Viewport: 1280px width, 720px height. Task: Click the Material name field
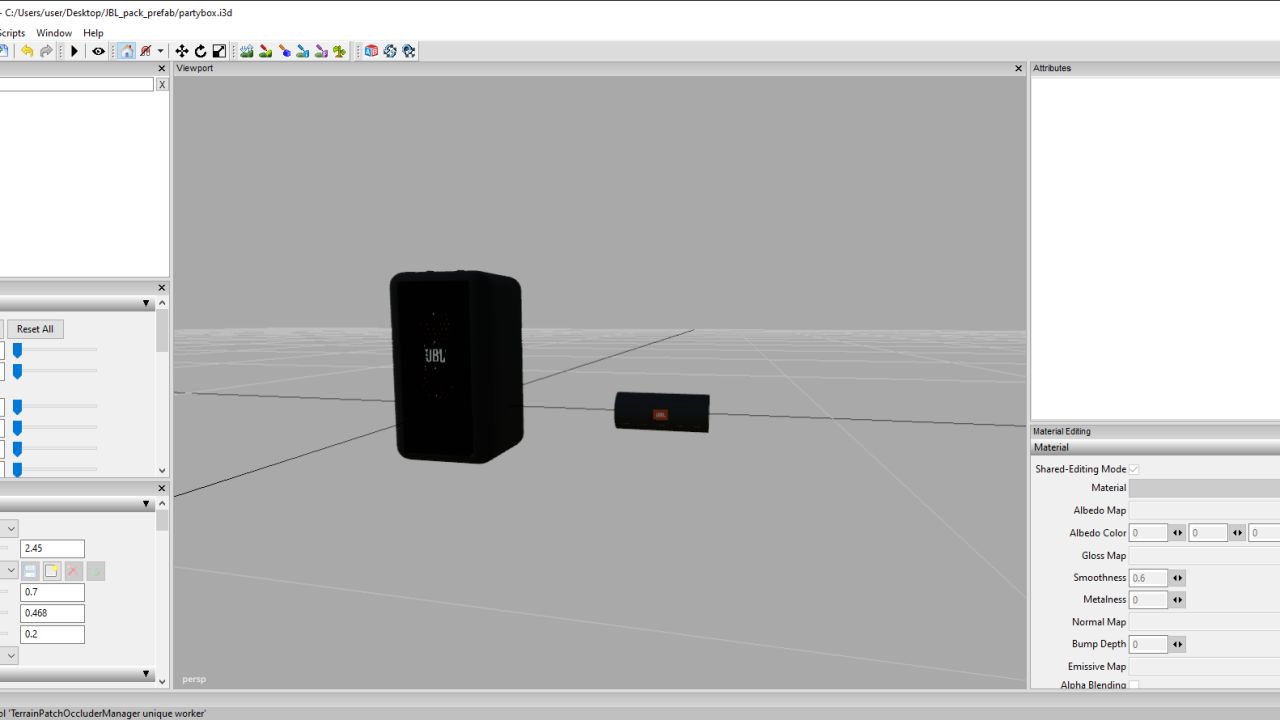pos(1204,488)
